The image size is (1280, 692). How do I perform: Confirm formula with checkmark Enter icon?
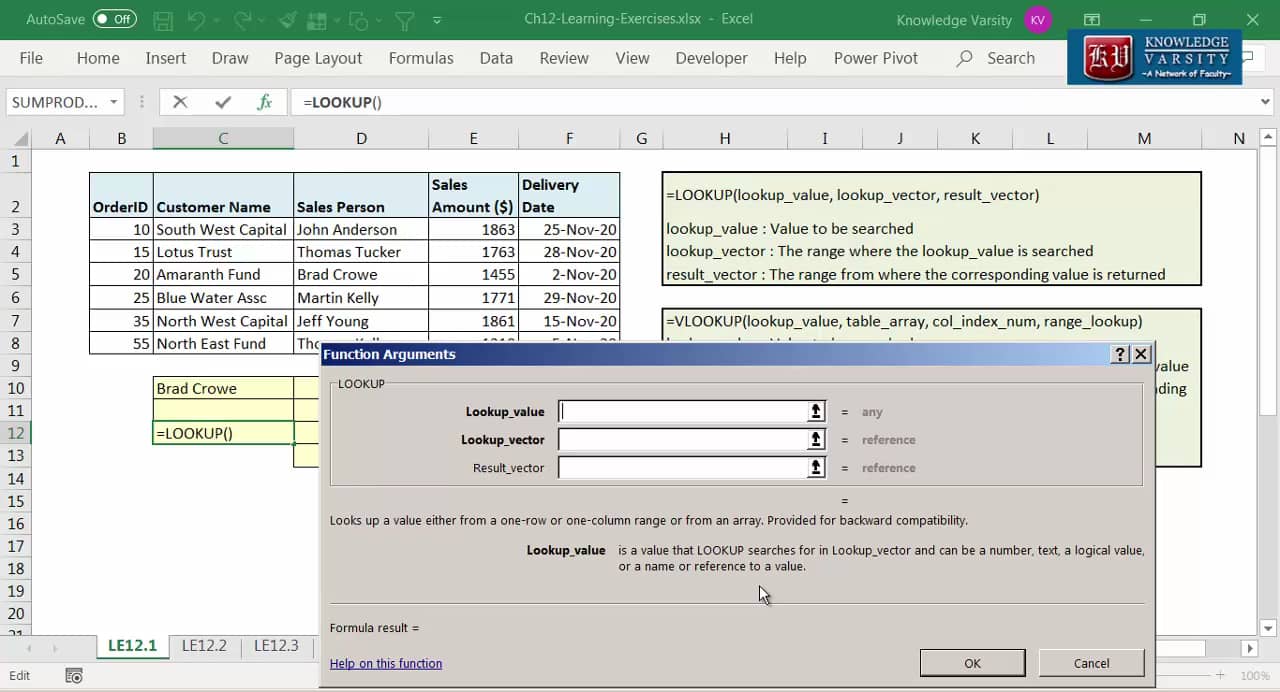(222, 102)
